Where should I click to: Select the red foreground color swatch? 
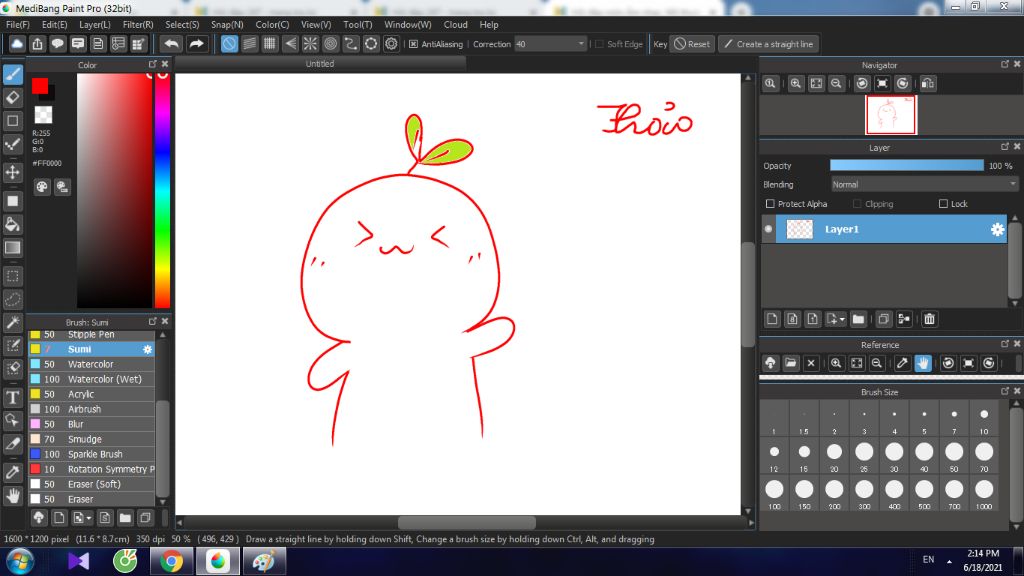coord(40,86)
